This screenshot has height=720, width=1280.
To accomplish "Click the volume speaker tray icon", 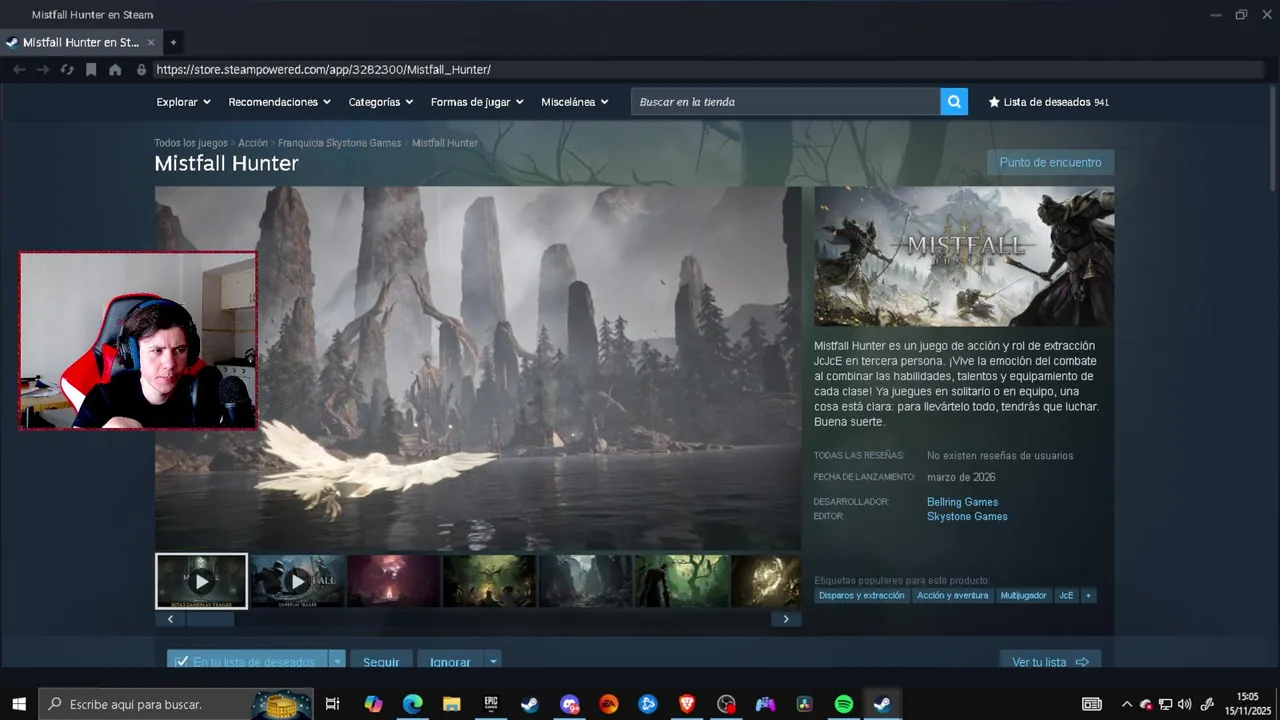I will 1185,704.
